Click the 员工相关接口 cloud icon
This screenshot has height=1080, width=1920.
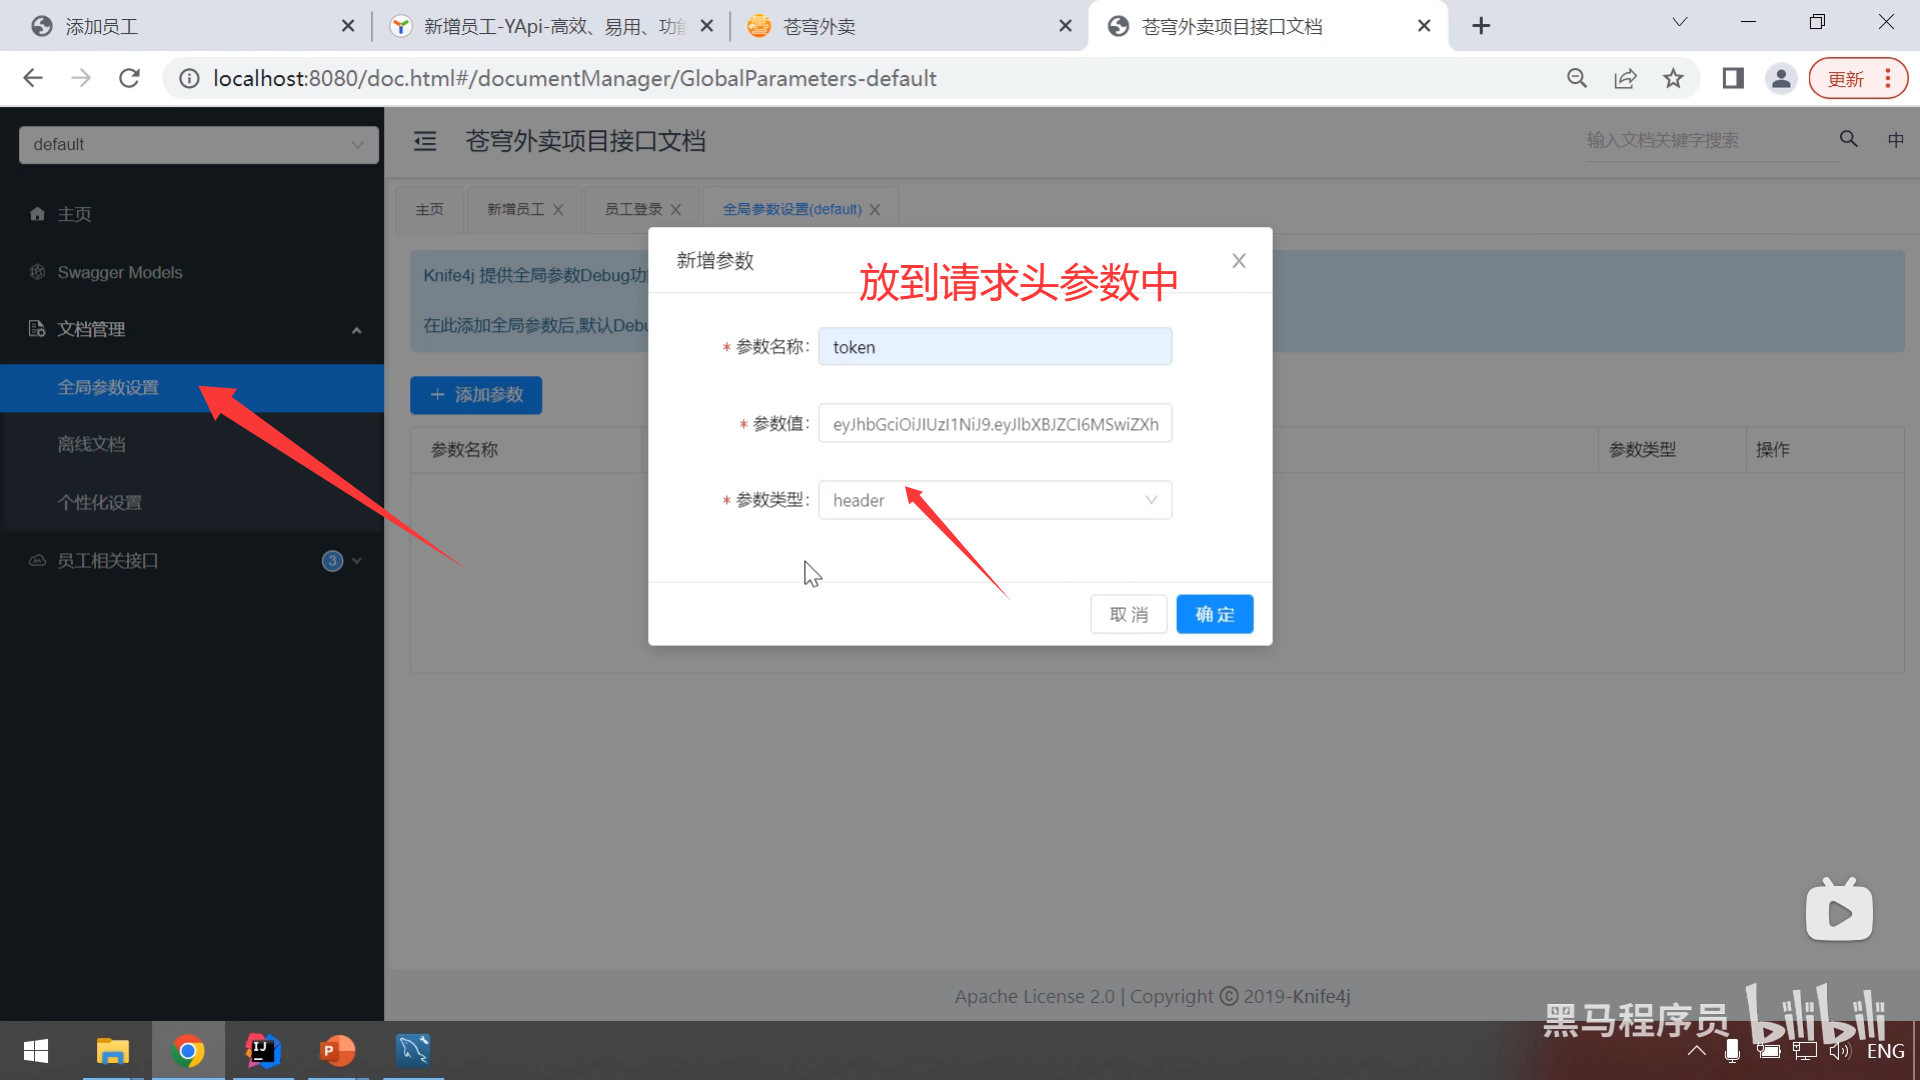click(36, 560)
